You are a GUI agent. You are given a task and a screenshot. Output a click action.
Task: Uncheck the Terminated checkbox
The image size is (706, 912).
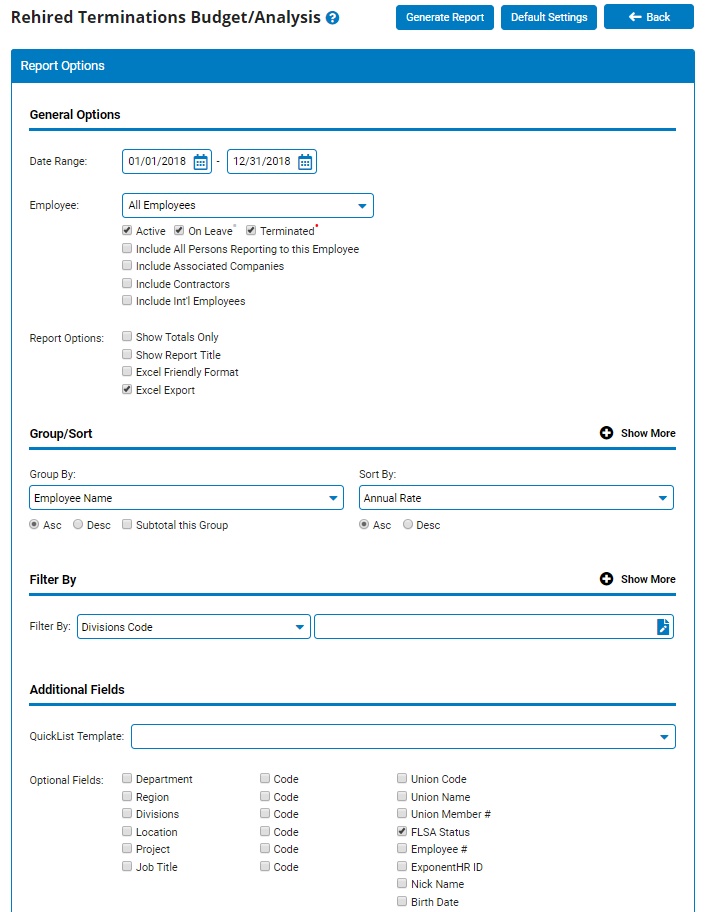pos(251,230)
